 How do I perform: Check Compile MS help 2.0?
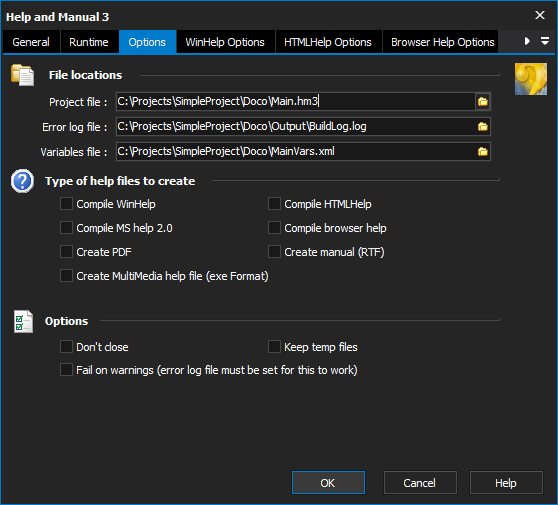pos(66,228)
